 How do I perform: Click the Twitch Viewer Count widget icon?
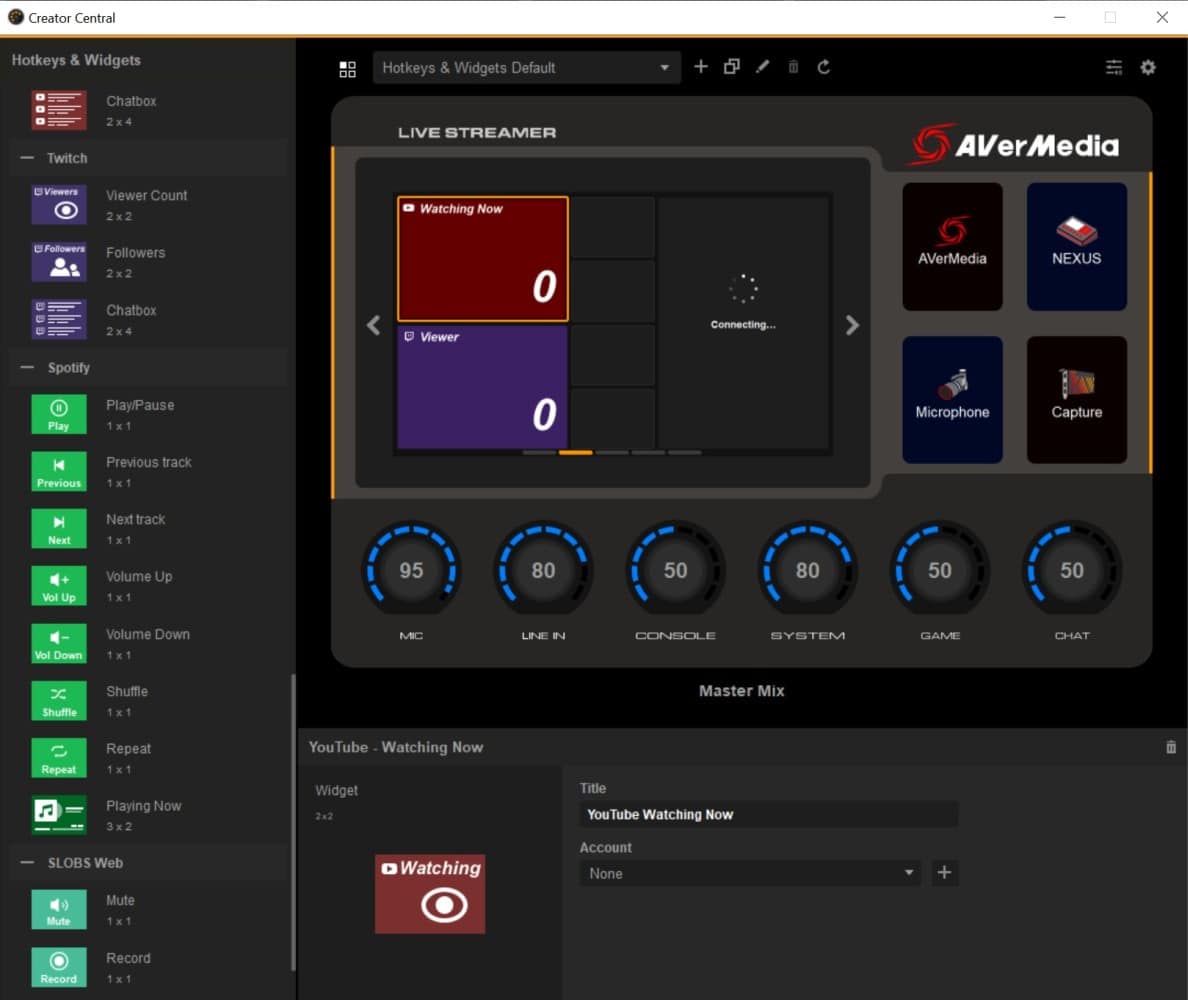click(58, 204)
